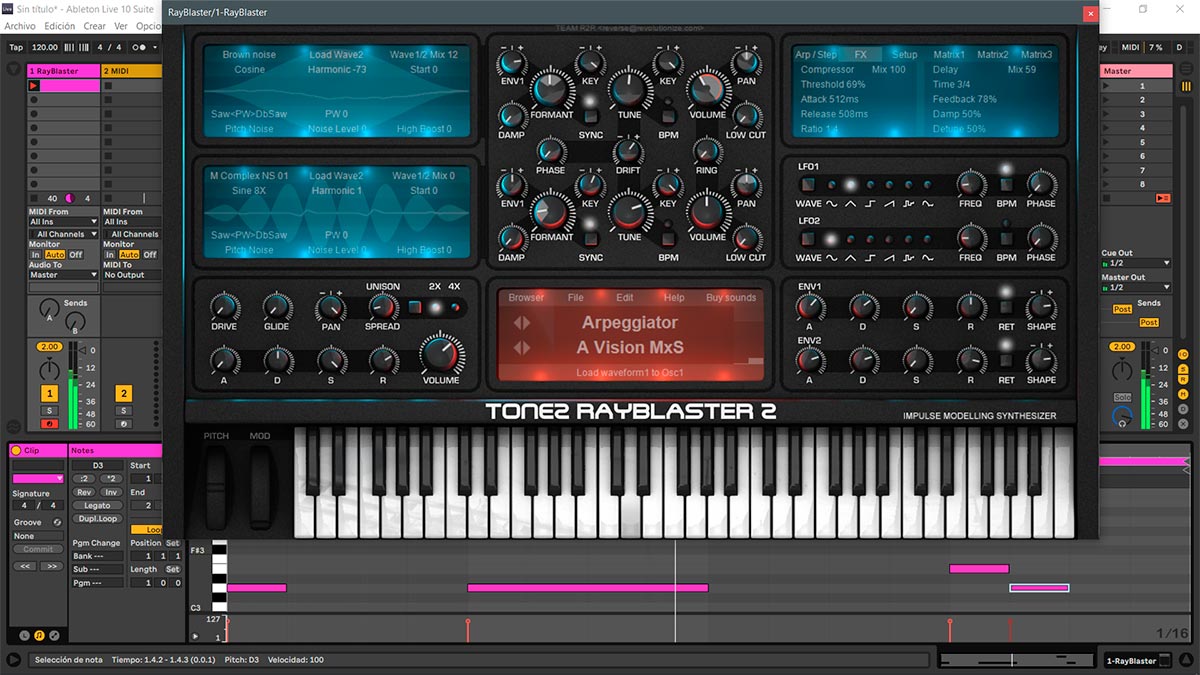
Task: Click the LFO2 WAVE button
Action: (808, 239)
